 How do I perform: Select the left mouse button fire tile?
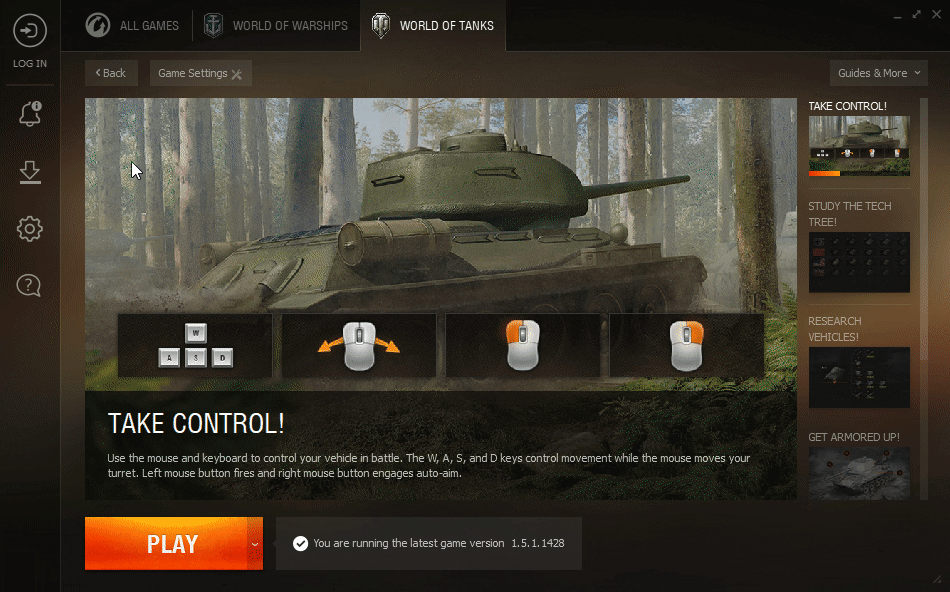(523, 345)
